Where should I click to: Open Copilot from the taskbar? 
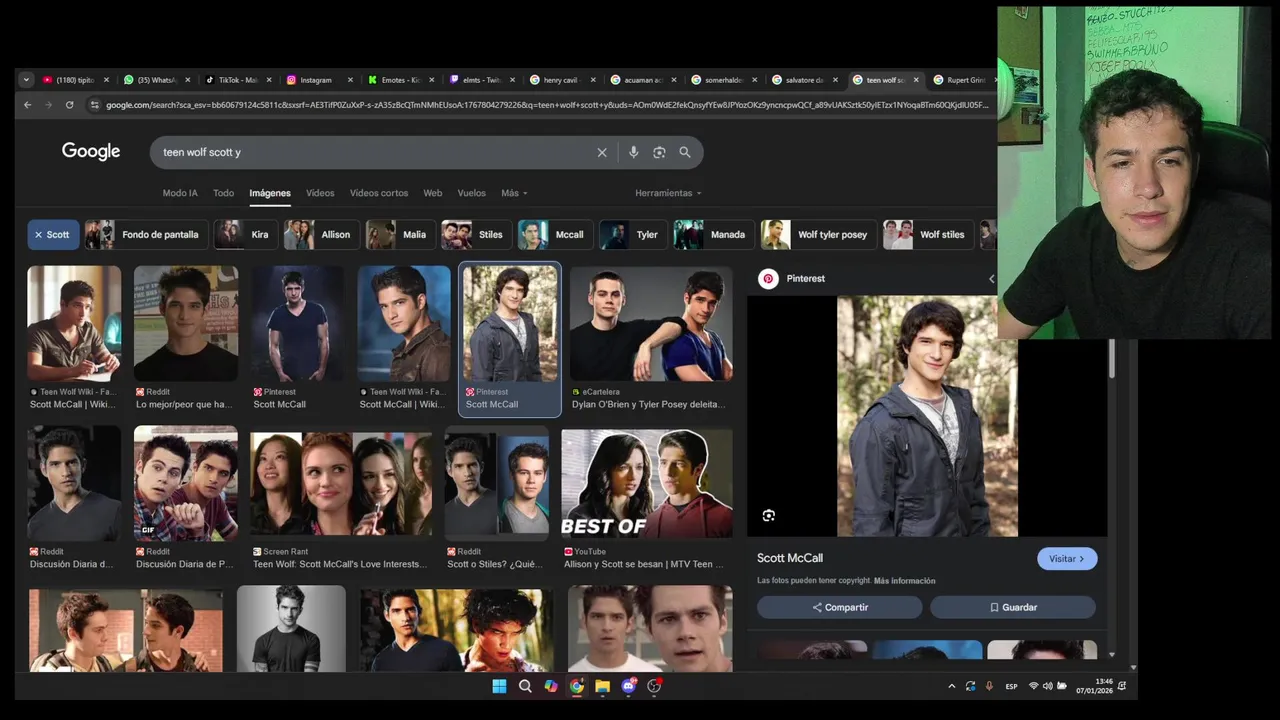click(x=551, y=686)
